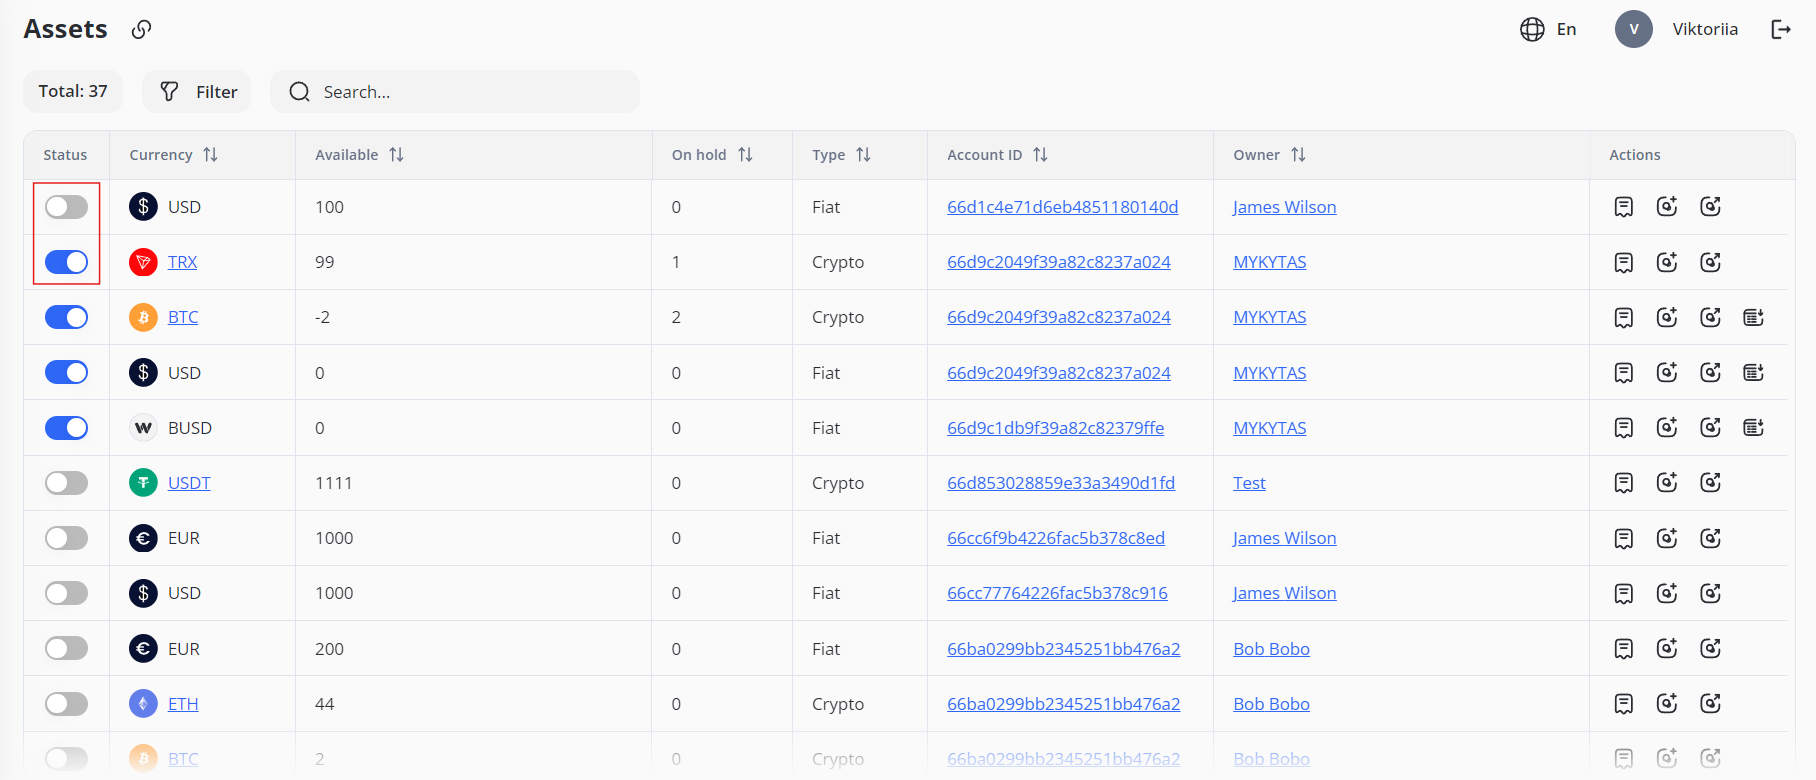Image resolution: width=1816 pixels, height=780 pixels.
Task: Focus the Search input field
Action: 455,92
